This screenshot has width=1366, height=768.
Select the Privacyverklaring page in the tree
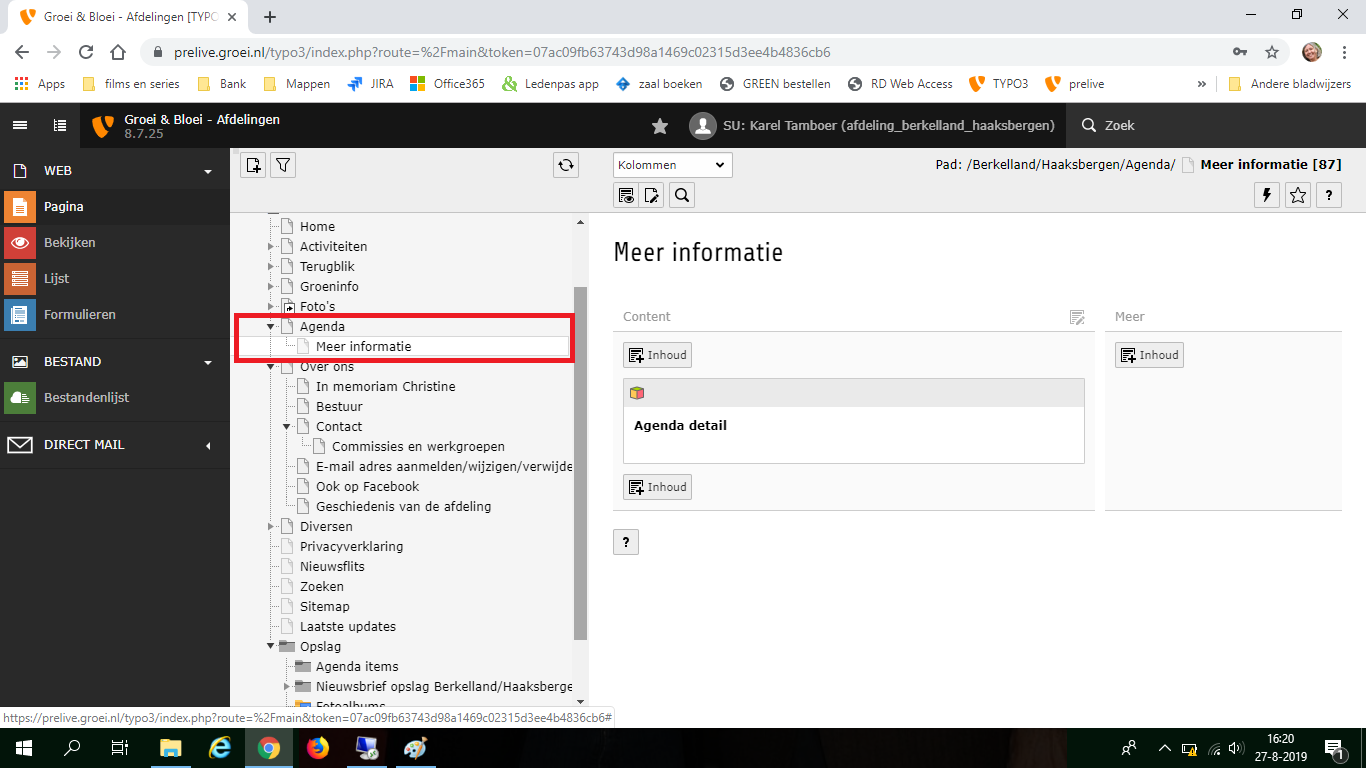(351, 547)
